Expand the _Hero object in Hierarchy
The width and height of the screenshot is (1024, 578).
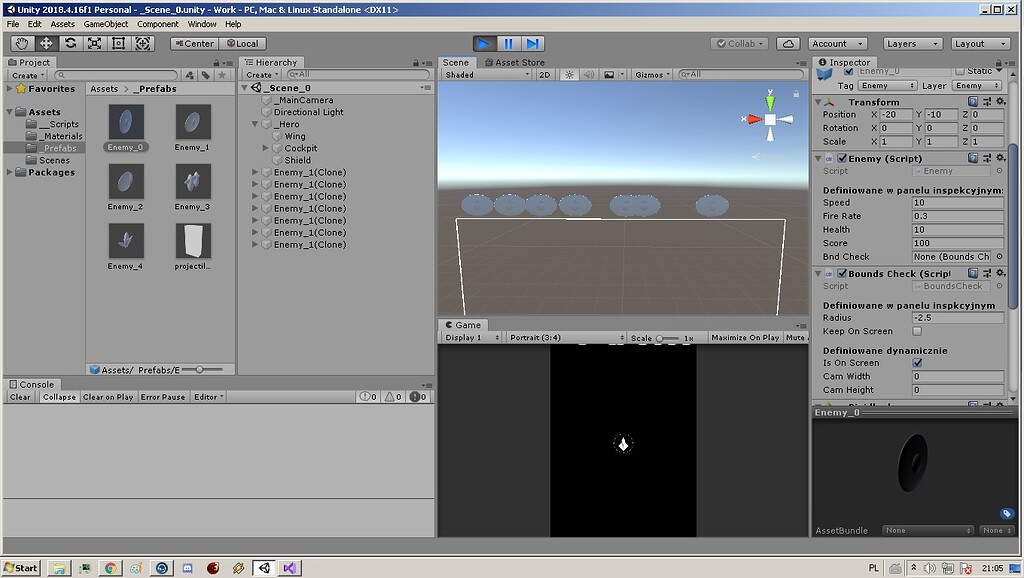pos(255,124)
